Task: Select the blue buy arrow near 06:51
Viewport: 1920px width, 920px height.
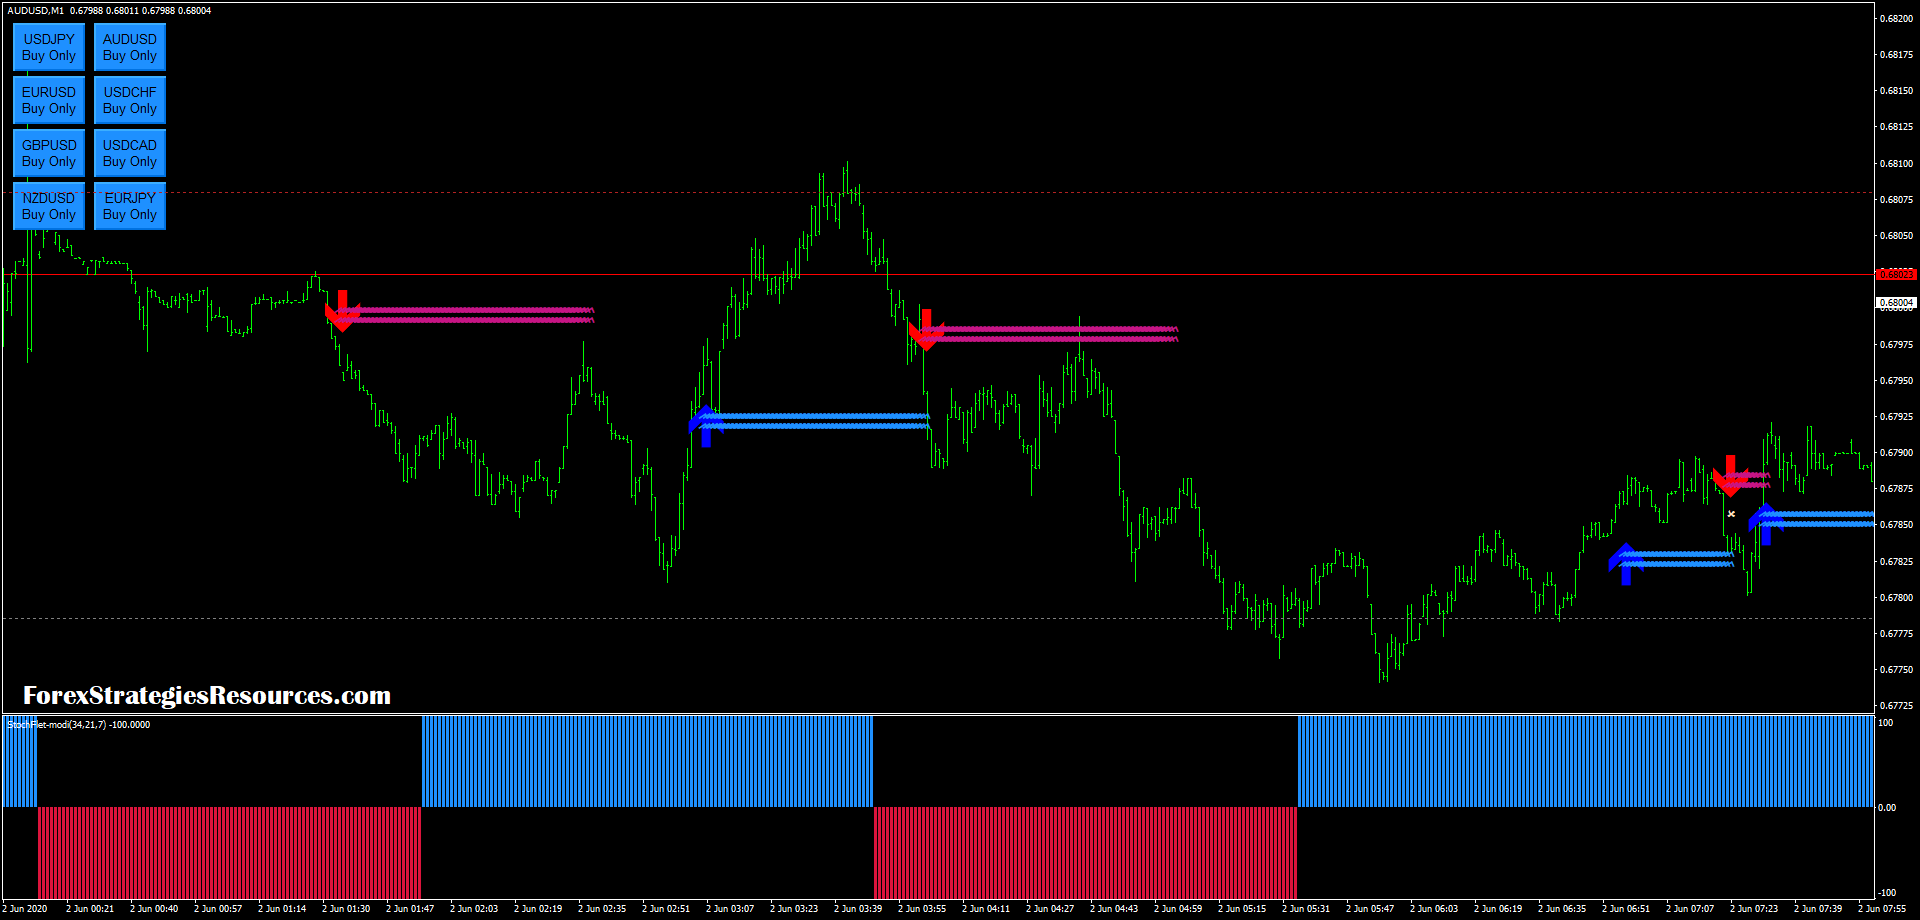Action: 1625,560
